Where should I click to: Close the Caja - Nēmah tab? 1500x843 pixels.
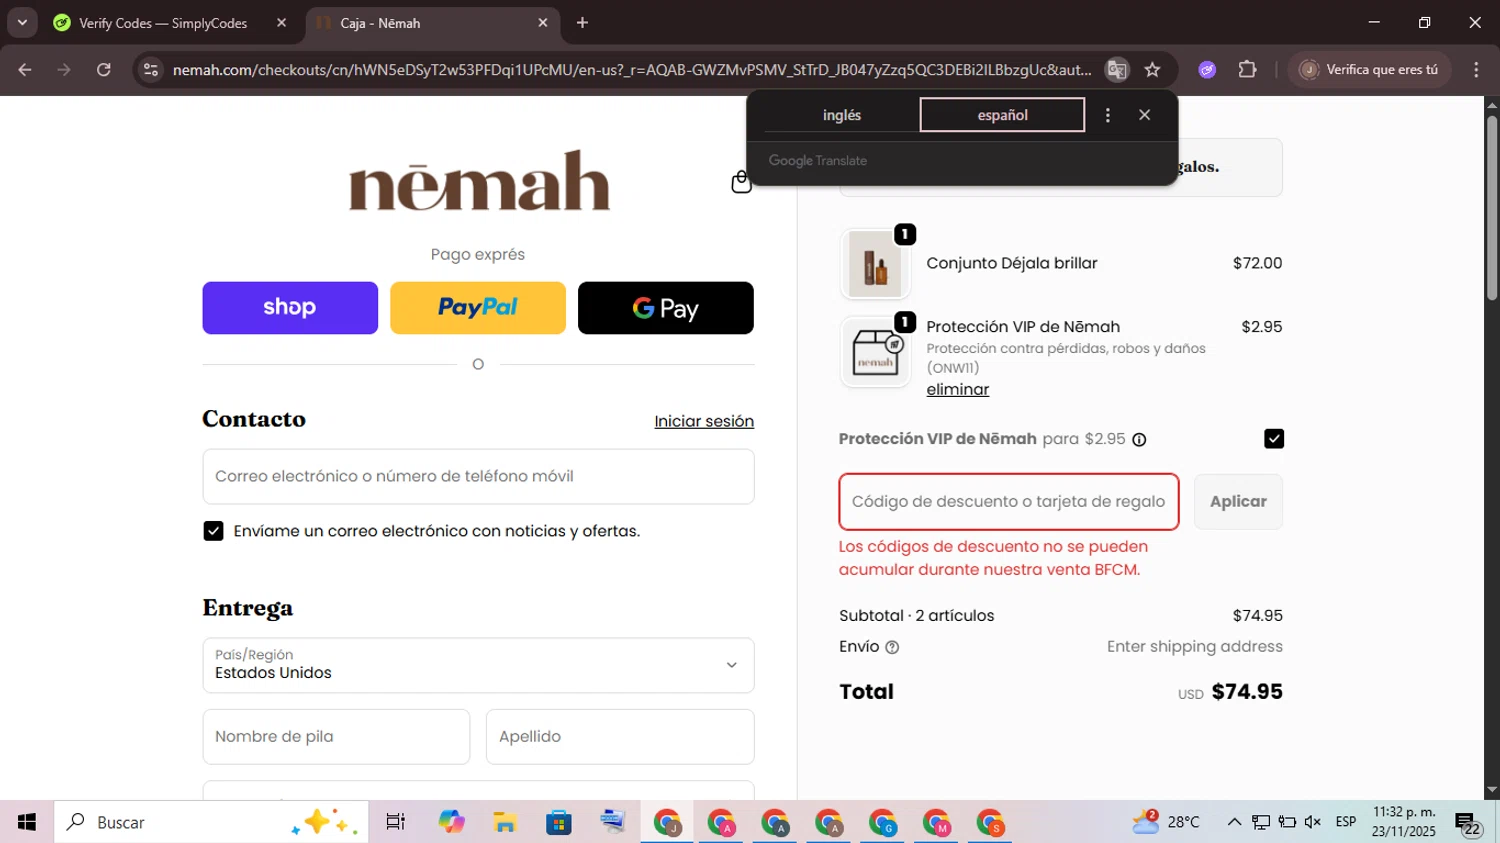coord(543,22)
